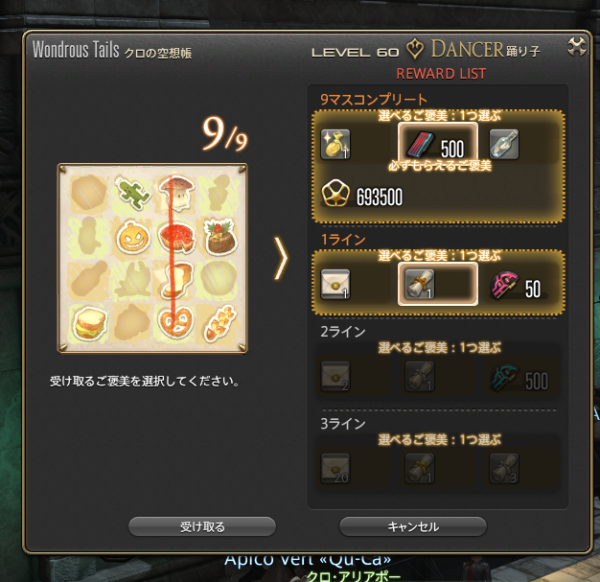The image size is (600, 582).
Task: Click the greyed envelope in 2ライン
Action: (x=335, y=376)
